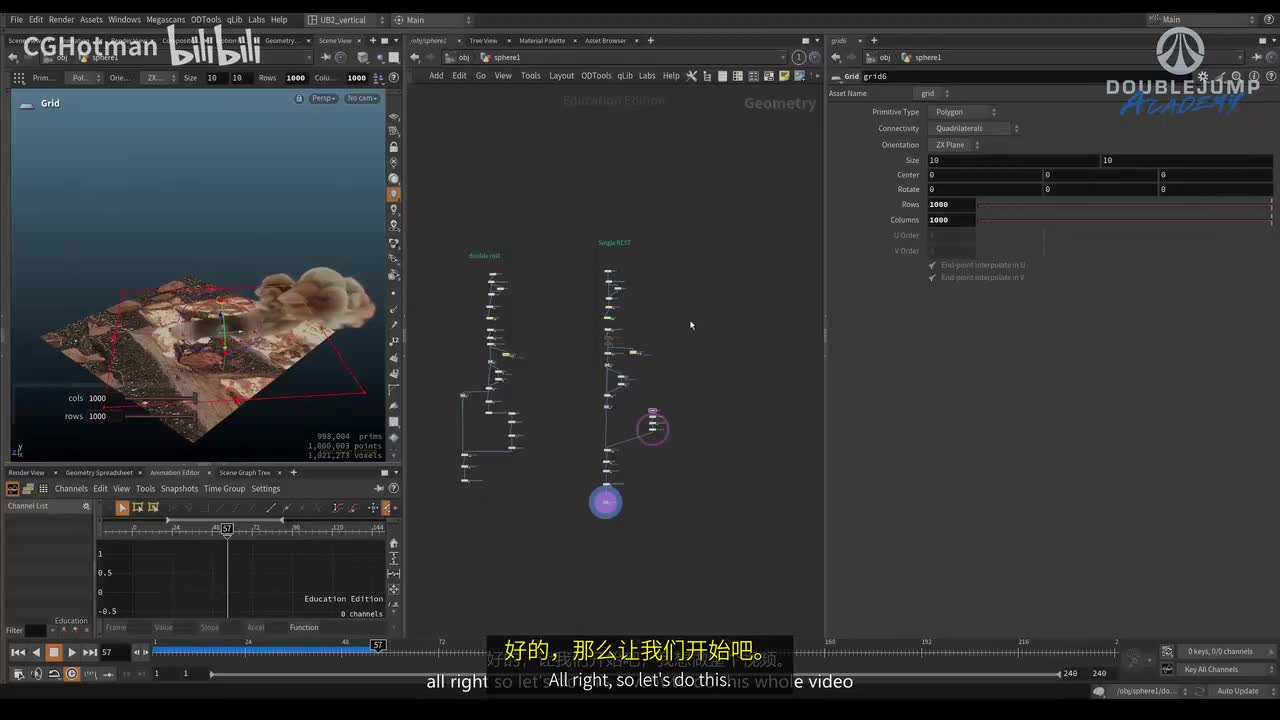This screenshot has width=1280, height=720.
Task: Jump to first frame in playbar
Action: point(17,652)
